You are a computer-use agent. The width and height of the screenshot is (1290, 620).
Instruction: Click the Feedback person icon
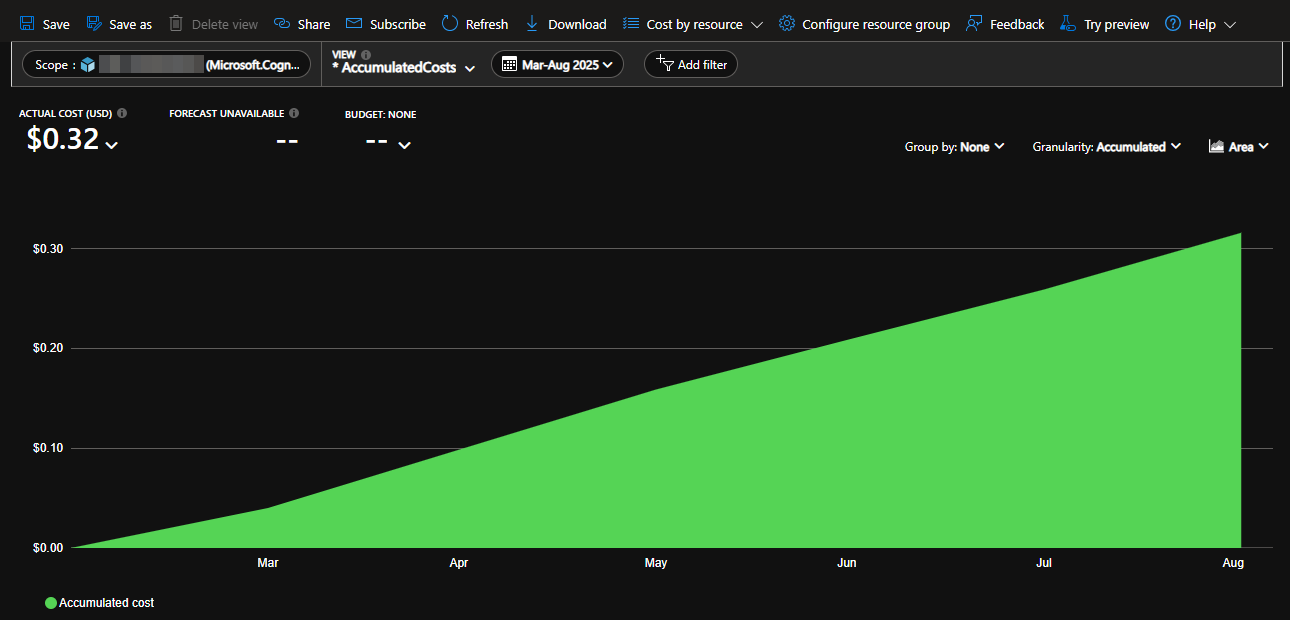[x=974, y=23]
